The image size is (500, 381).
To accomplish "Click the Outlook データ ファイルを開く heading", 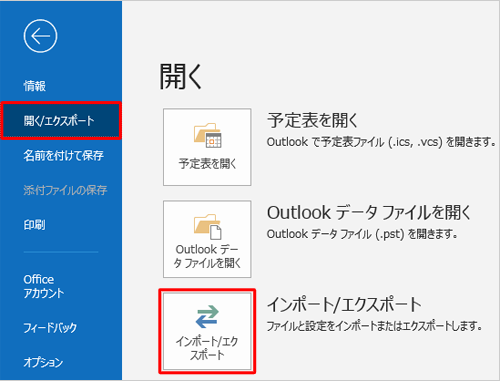I will [x=369, y=212].
